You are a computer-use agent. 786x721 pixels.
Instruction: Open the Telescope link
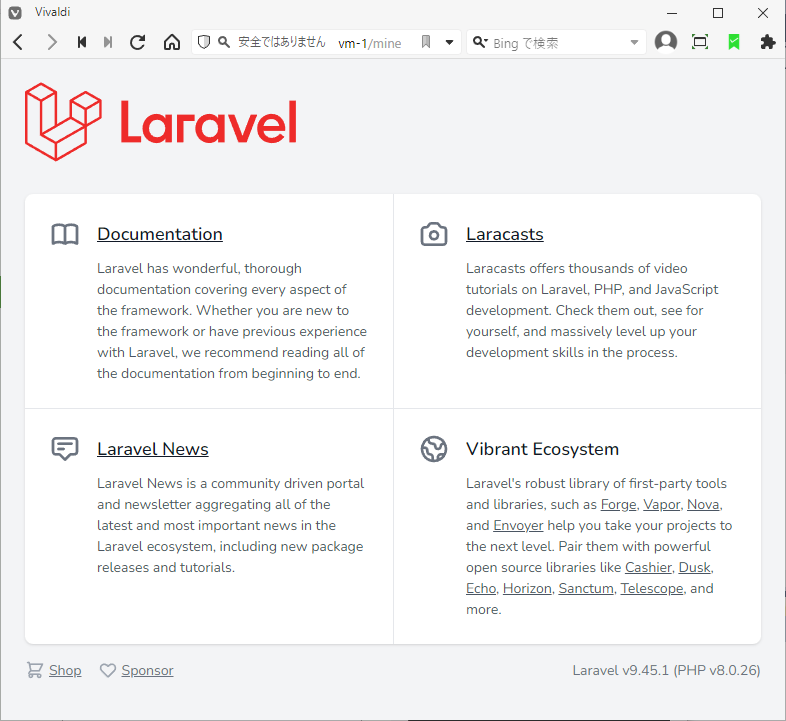click(652, 589)
